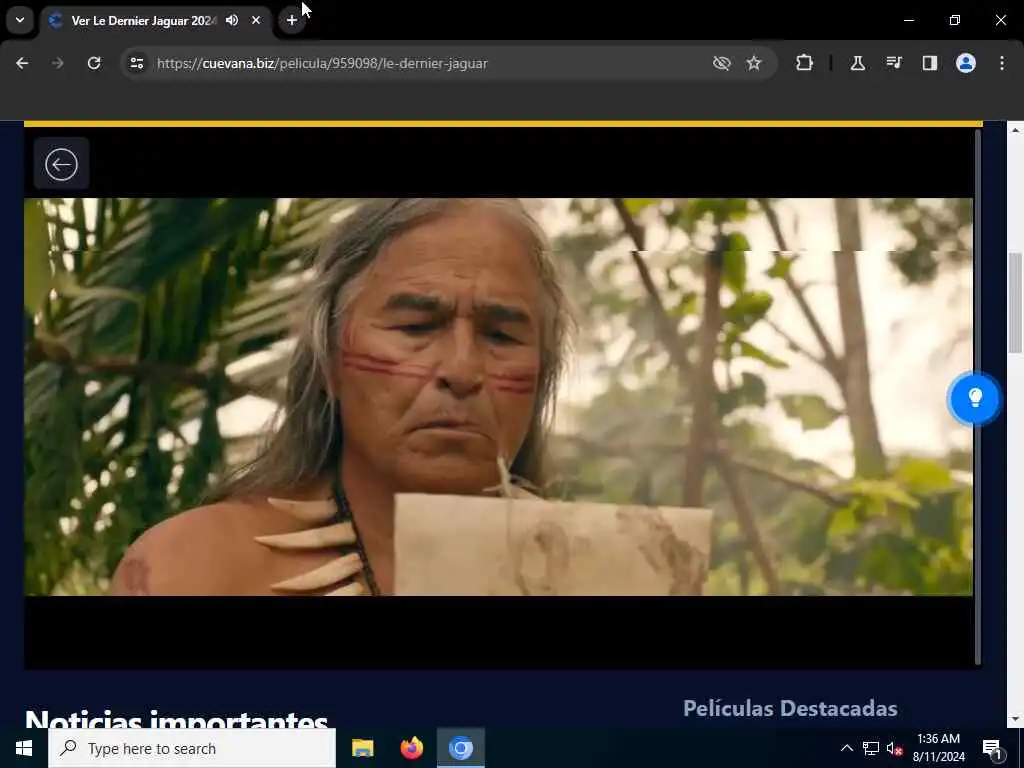
Task: Bookmark this page with the star
Action: (x=754, y=63)
